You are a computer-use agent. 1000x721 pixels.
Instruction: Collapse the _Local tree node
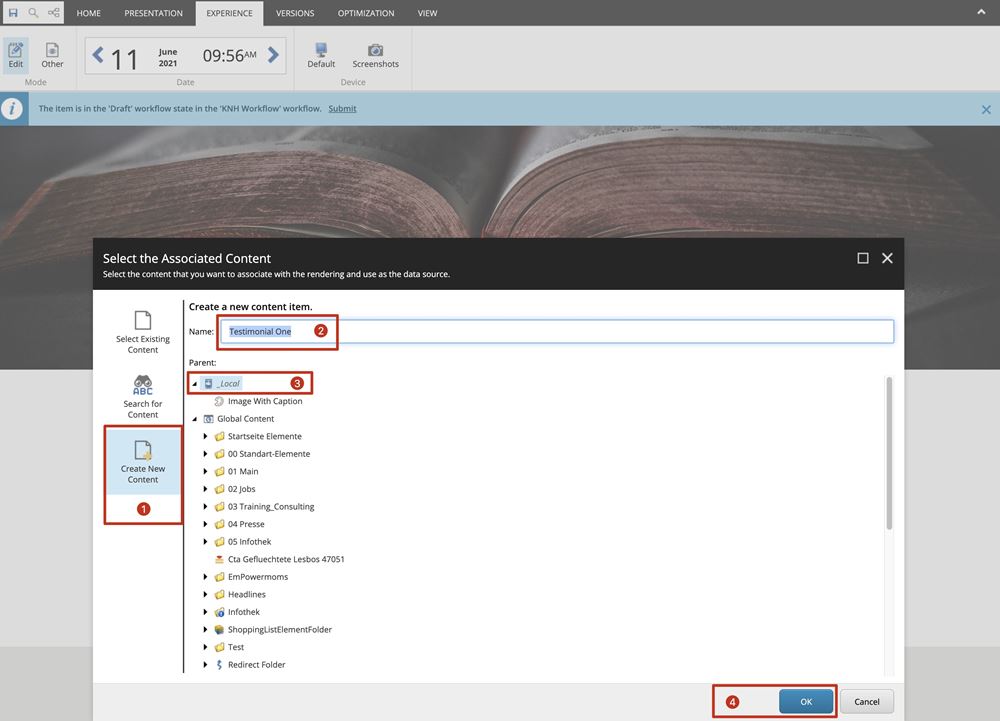[x=194, y=384]
